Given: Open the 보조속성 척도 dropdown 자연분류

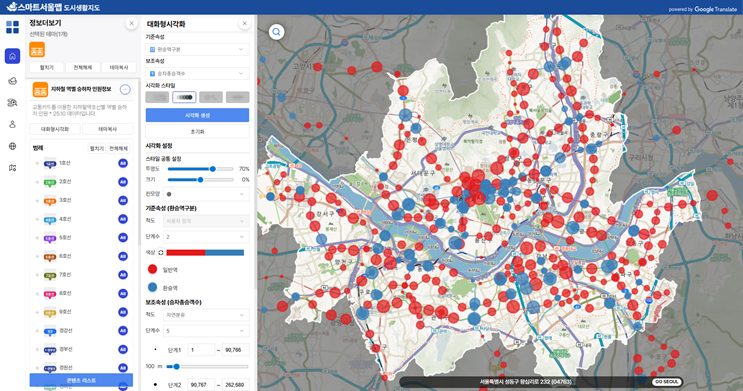Looking at the screenshot, I should pos(206,315).
